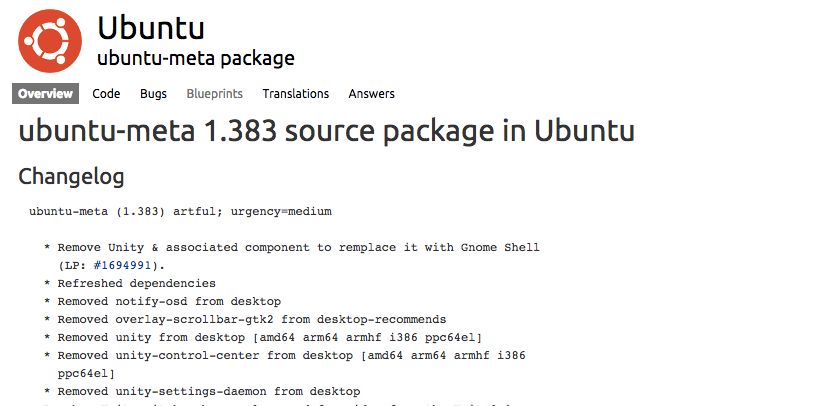The image size is (814, 406).
Task: Select the Overview tab
Action: [46, 94]
